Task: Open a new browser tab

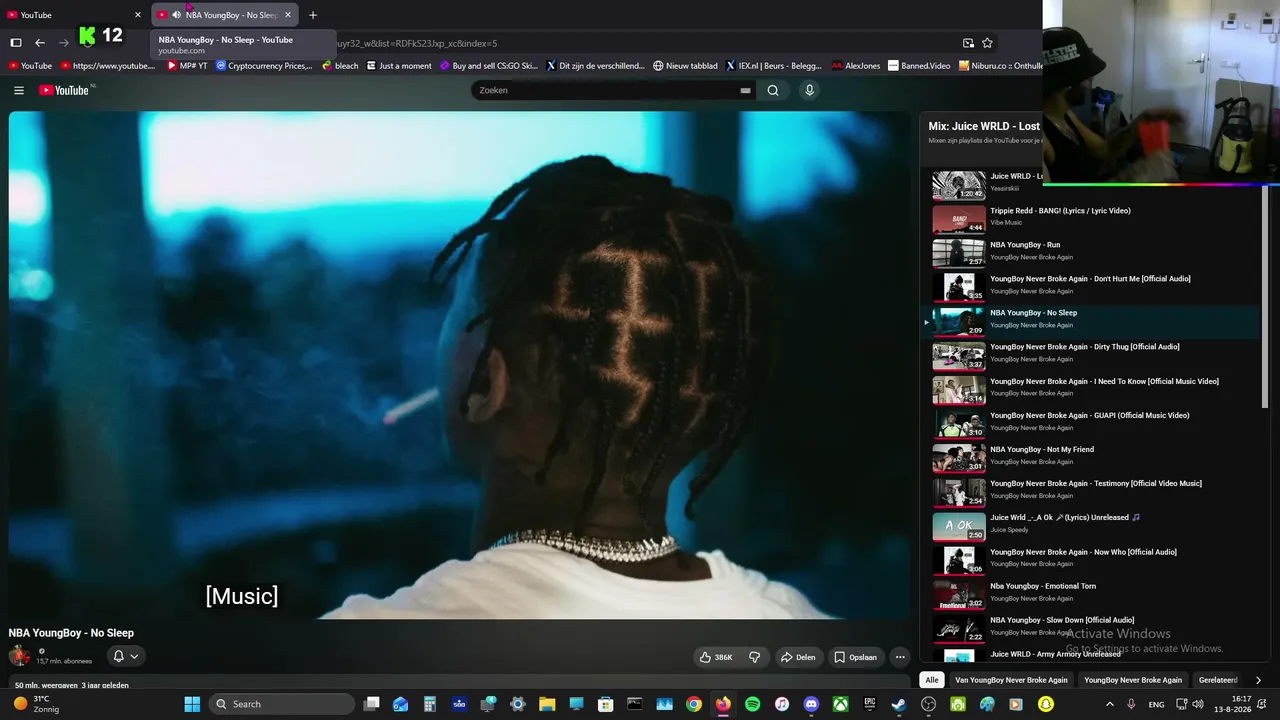Action: 313,15
